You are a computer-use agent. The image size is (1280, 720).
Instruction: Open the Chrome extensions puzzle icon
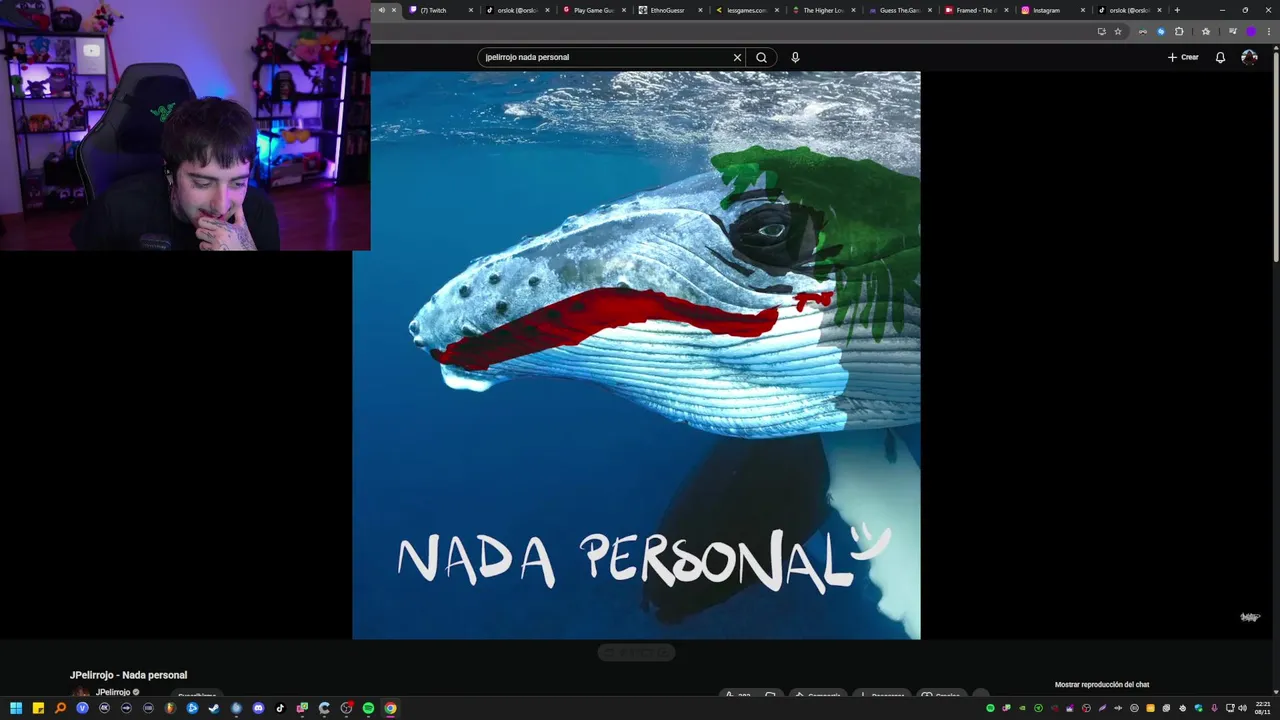(x=1179, y=31)
